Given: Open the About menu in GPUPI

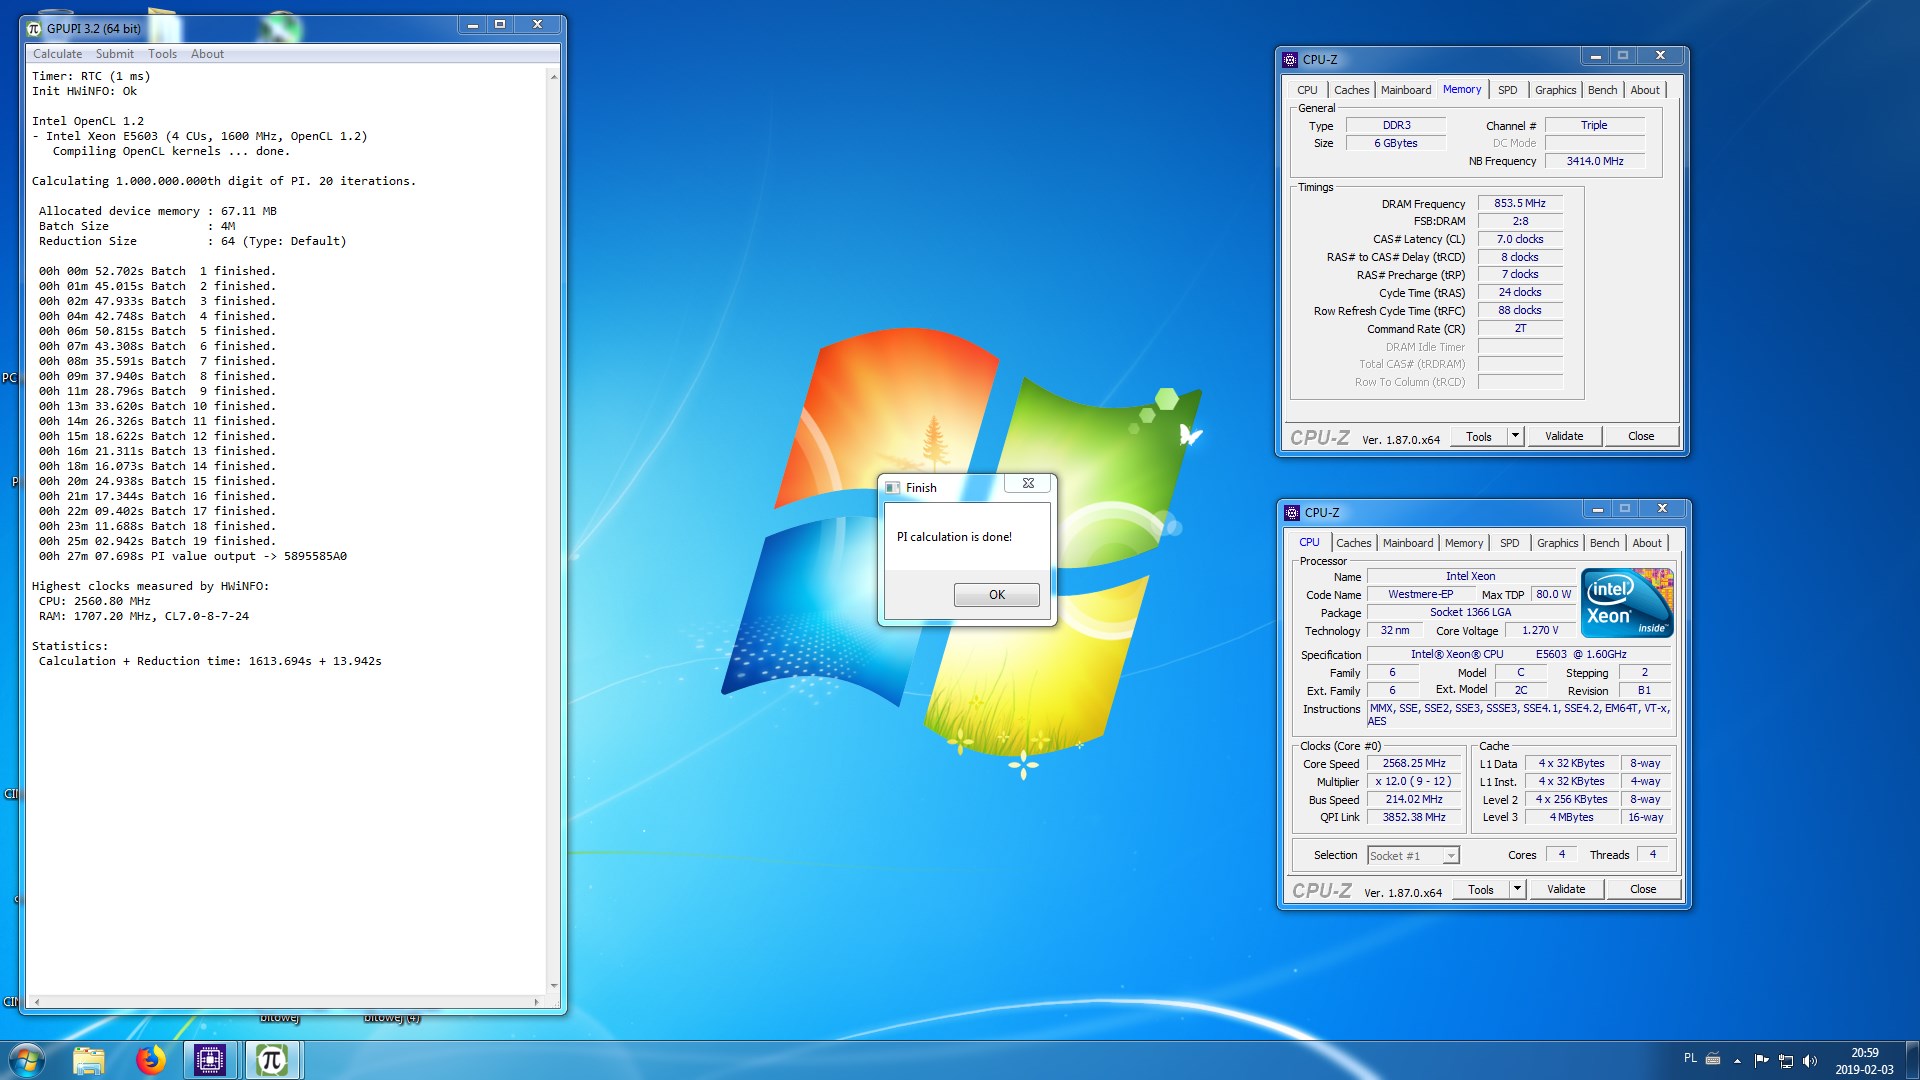Looking at the screenshot, I should [207, 54].
